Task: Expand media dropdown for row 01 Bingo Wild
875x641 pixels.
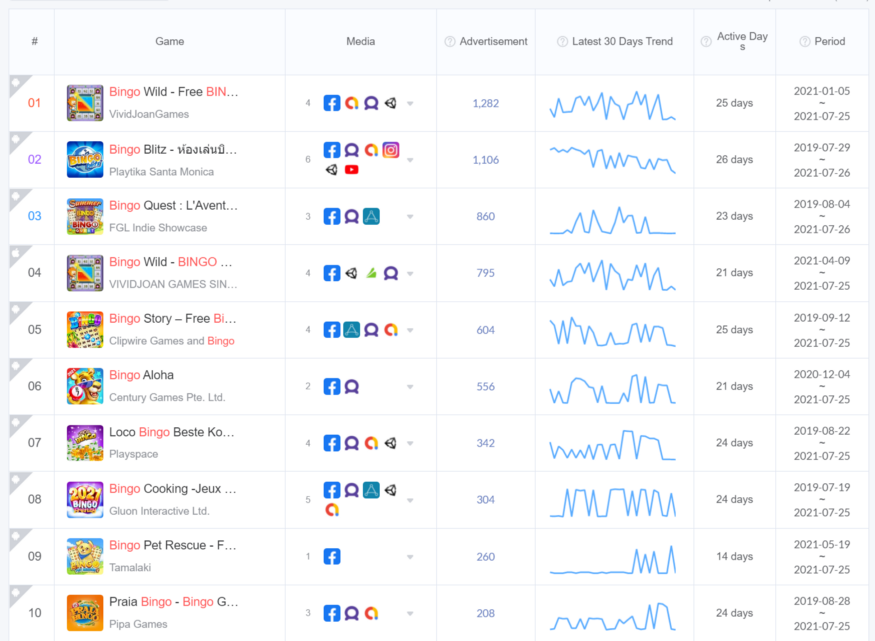Action: pyautogui.click(x=410, y=103)
